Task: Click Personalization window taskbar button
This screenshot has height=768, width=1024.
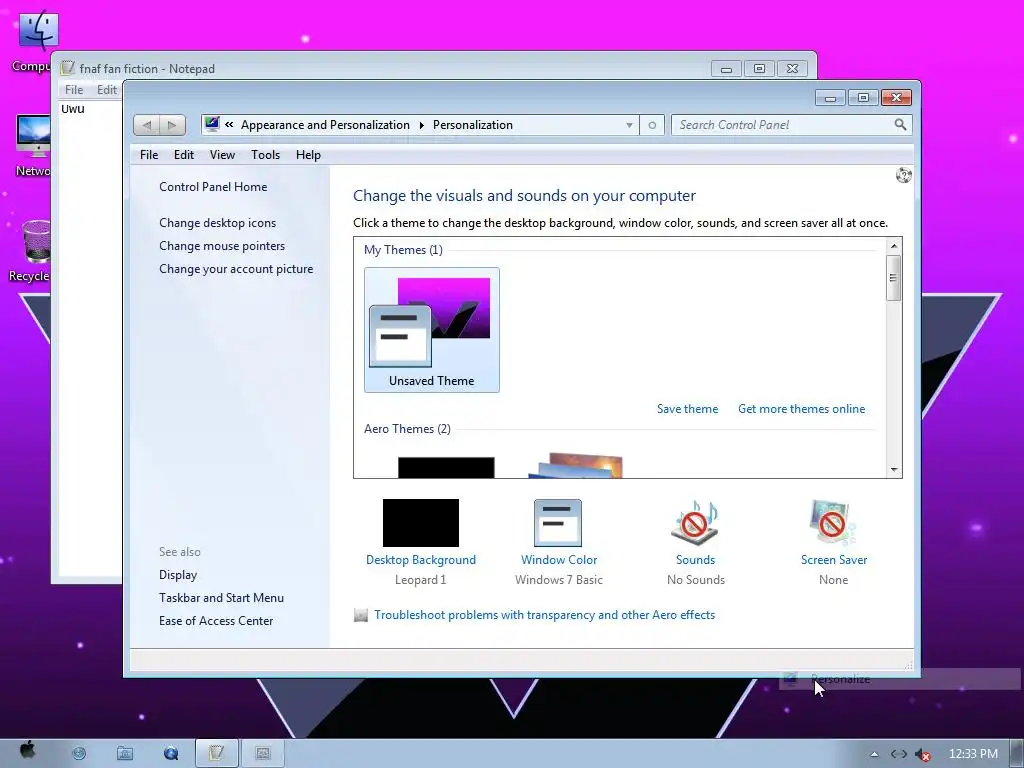Action: (263, 754)
